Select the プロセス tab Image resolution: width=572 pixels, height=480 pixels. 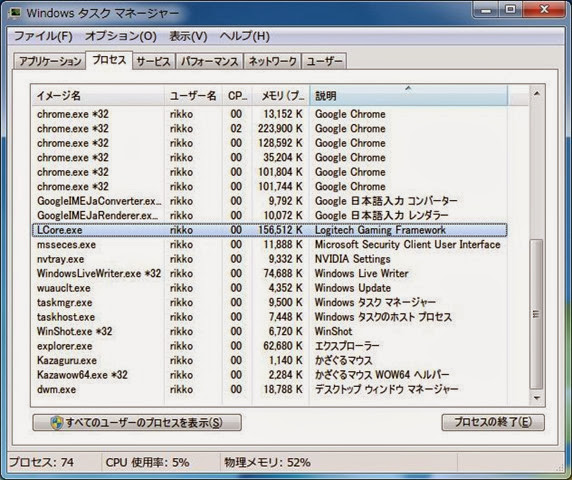pyautogui.click(x=109, y=60)
